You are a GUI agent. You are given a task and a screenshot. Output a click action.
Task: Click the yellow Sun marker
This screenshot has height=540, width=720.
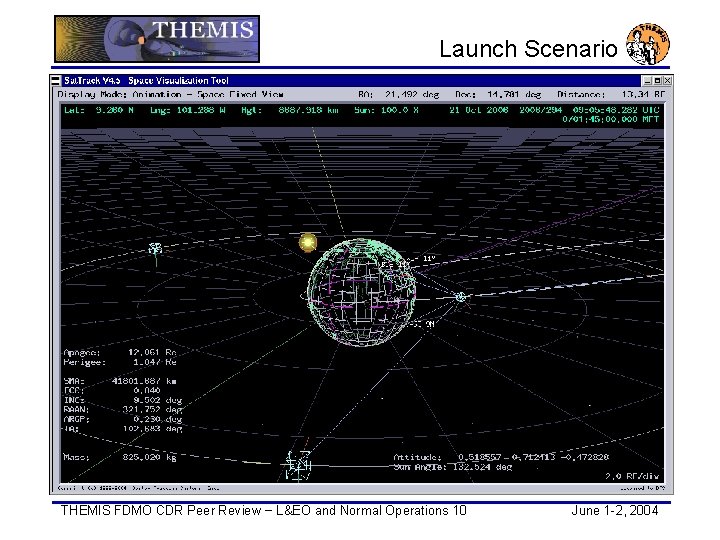308,242
